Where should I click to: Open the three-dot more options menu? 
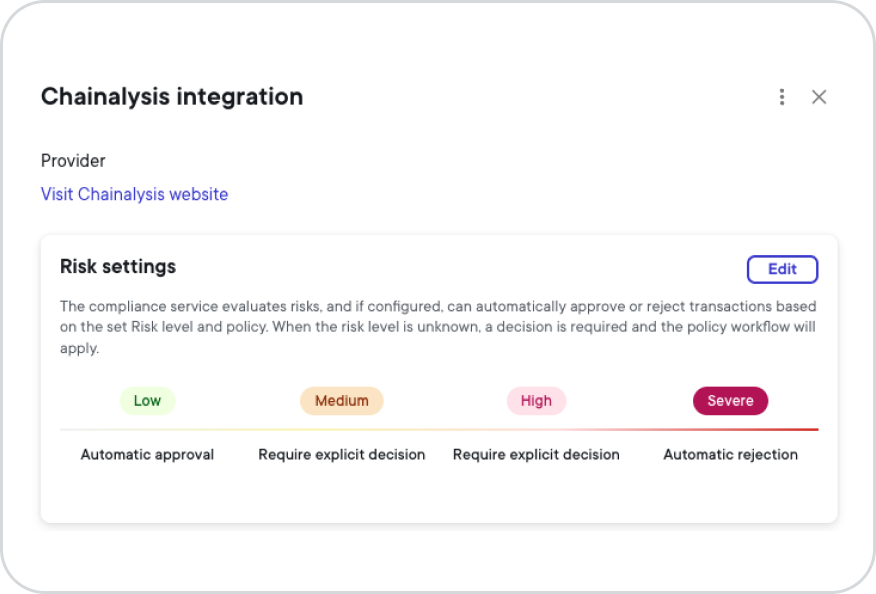pos(782,97)
